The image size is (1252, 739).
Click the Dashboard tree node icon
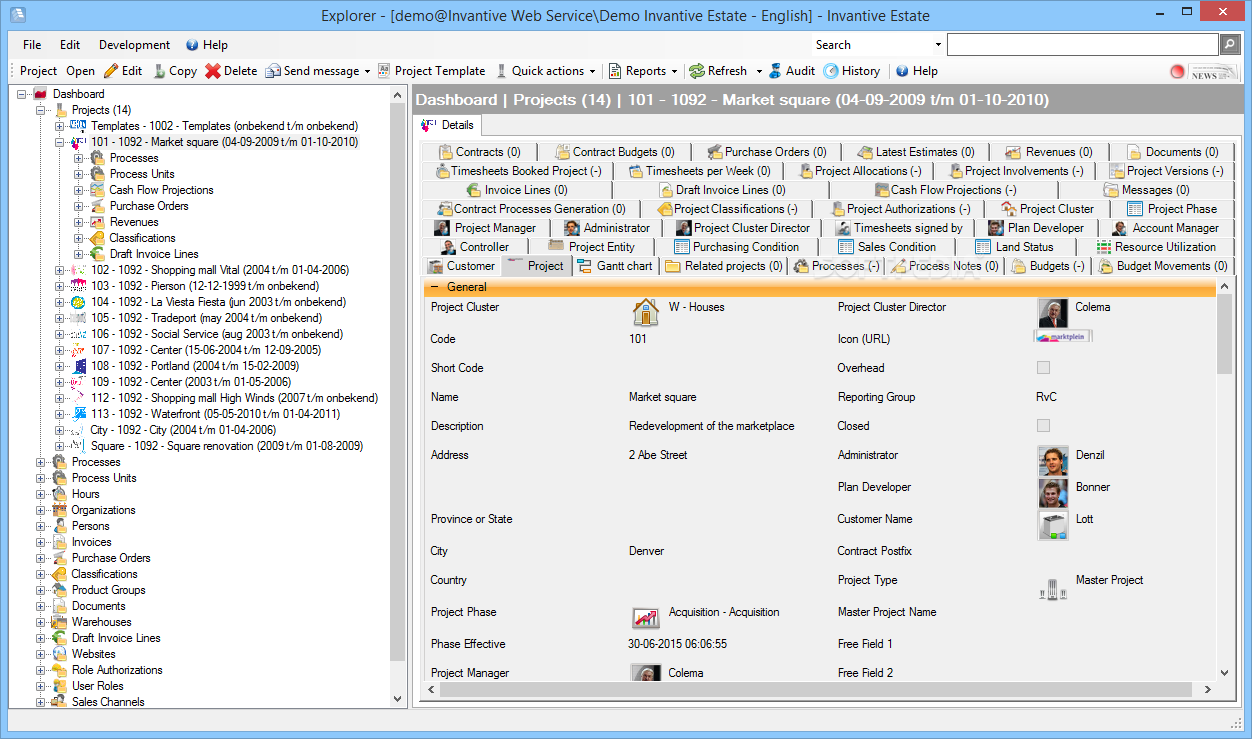click(41, 94)
